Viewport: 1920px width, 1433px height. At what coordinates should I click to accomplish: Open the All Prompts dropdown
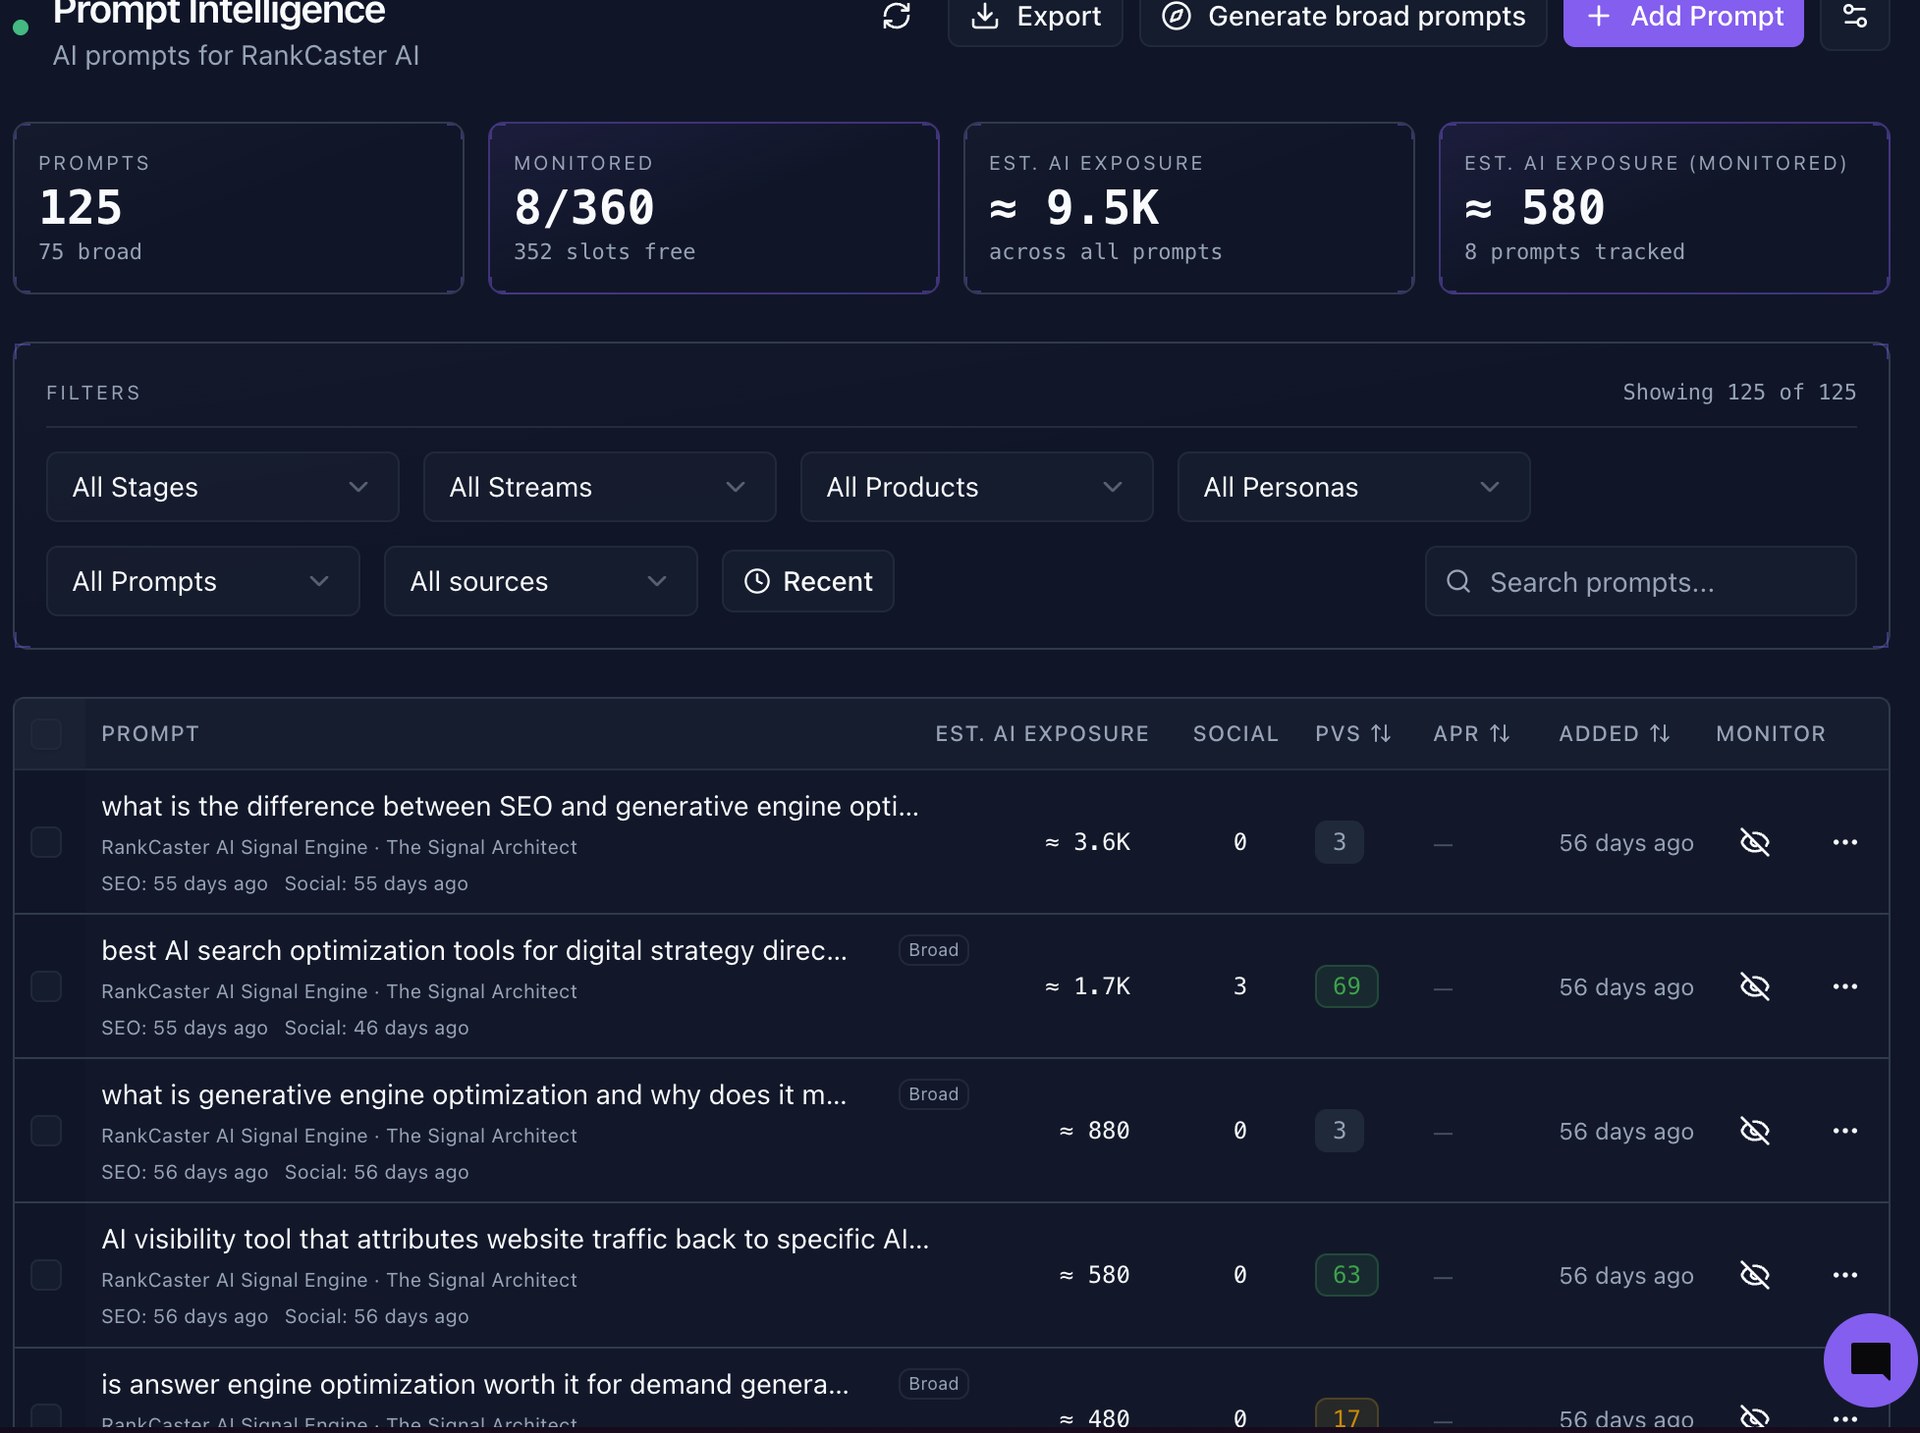tap(202, 581)
